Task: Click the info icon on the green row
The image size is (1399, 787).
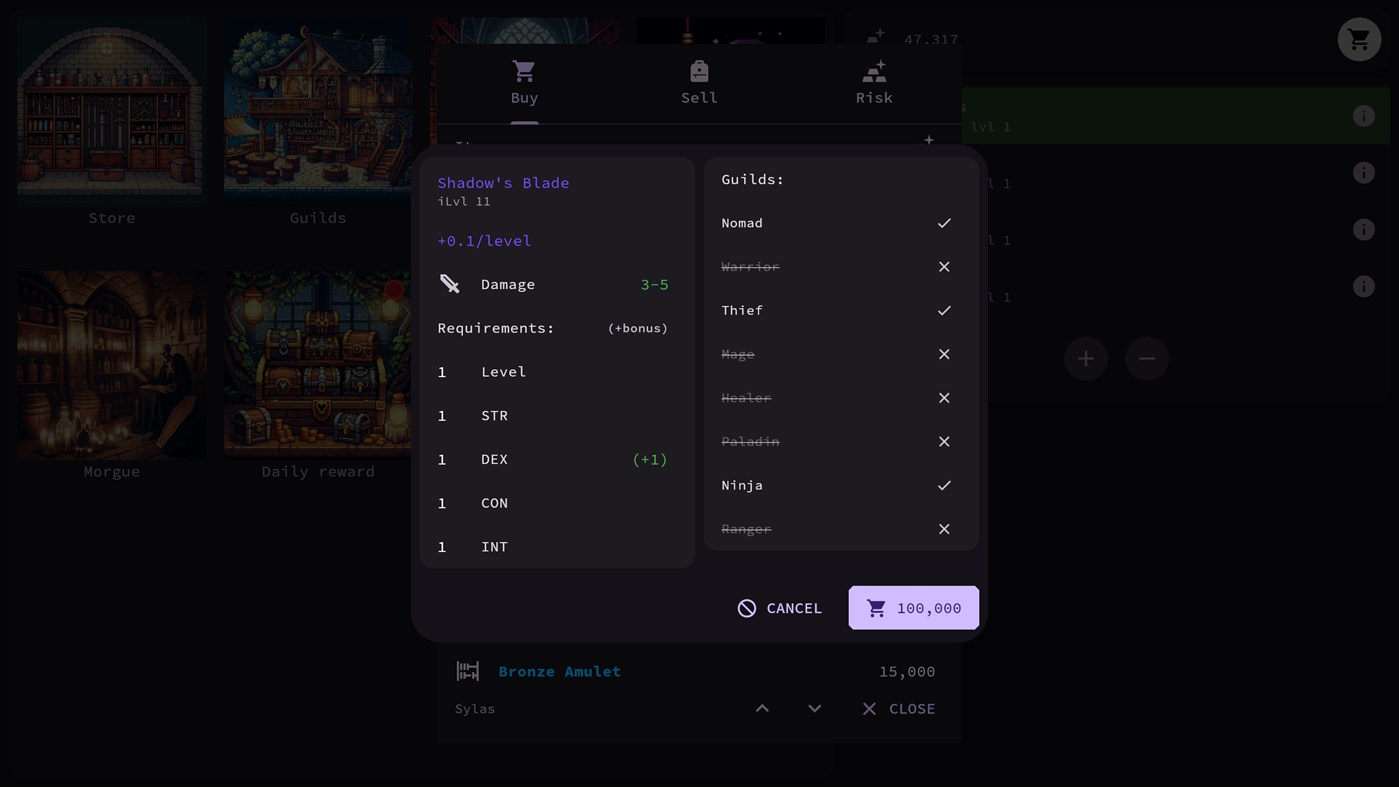Action: tap(1363, 116)
